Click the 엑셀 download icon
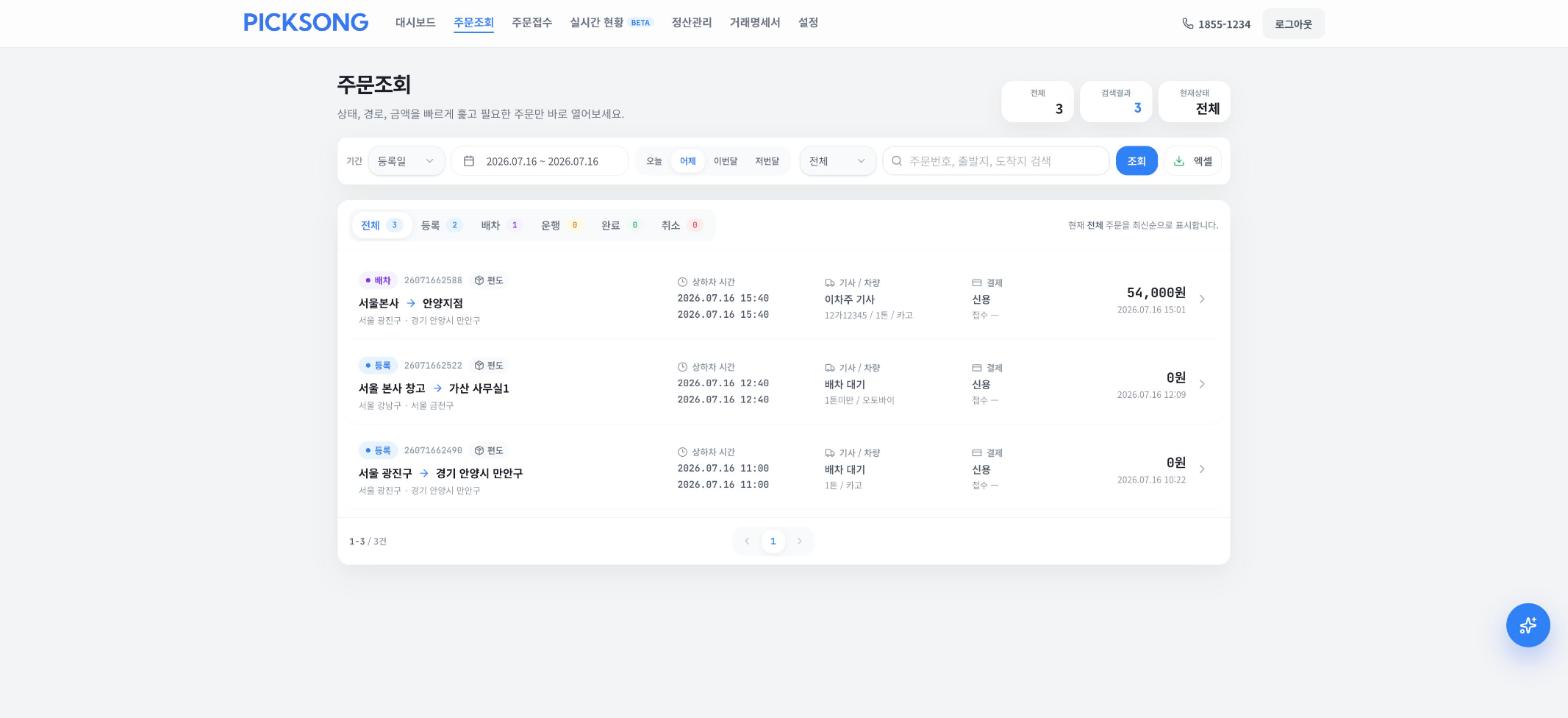This screenshot has height=718, width=1568. [x=1179, y=161]
